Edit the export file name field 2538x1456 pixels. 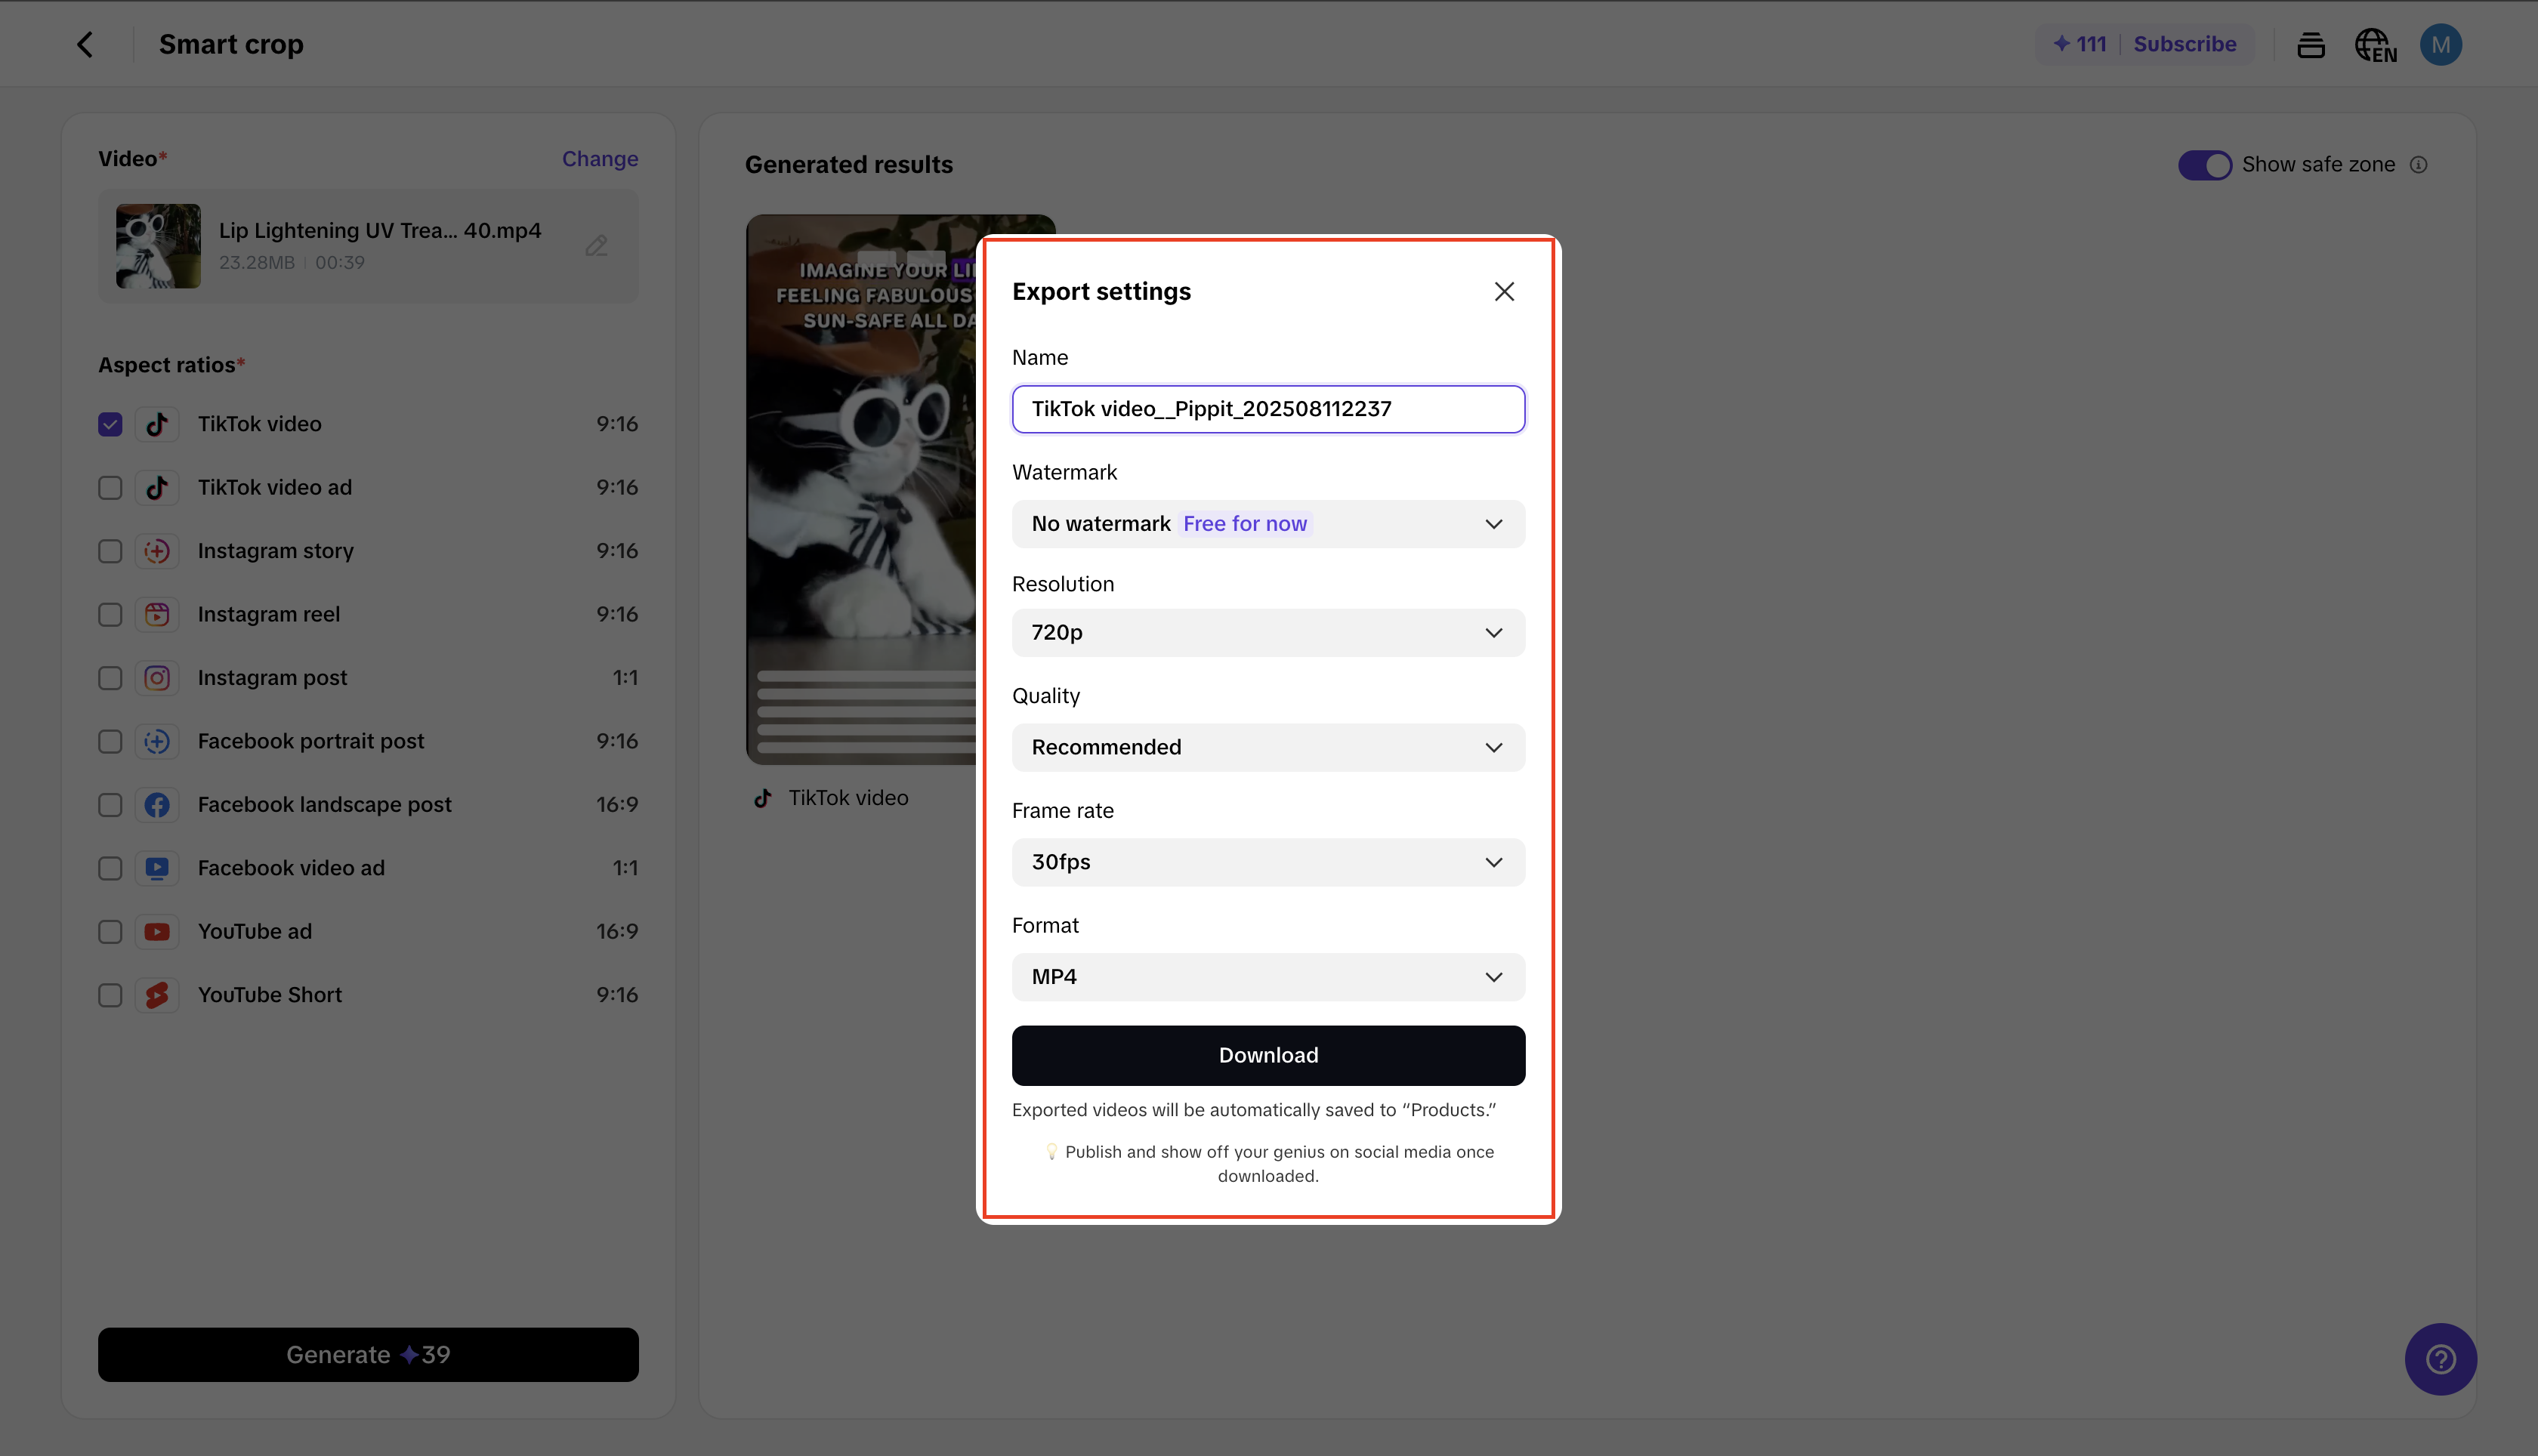tap(1267, 409)
